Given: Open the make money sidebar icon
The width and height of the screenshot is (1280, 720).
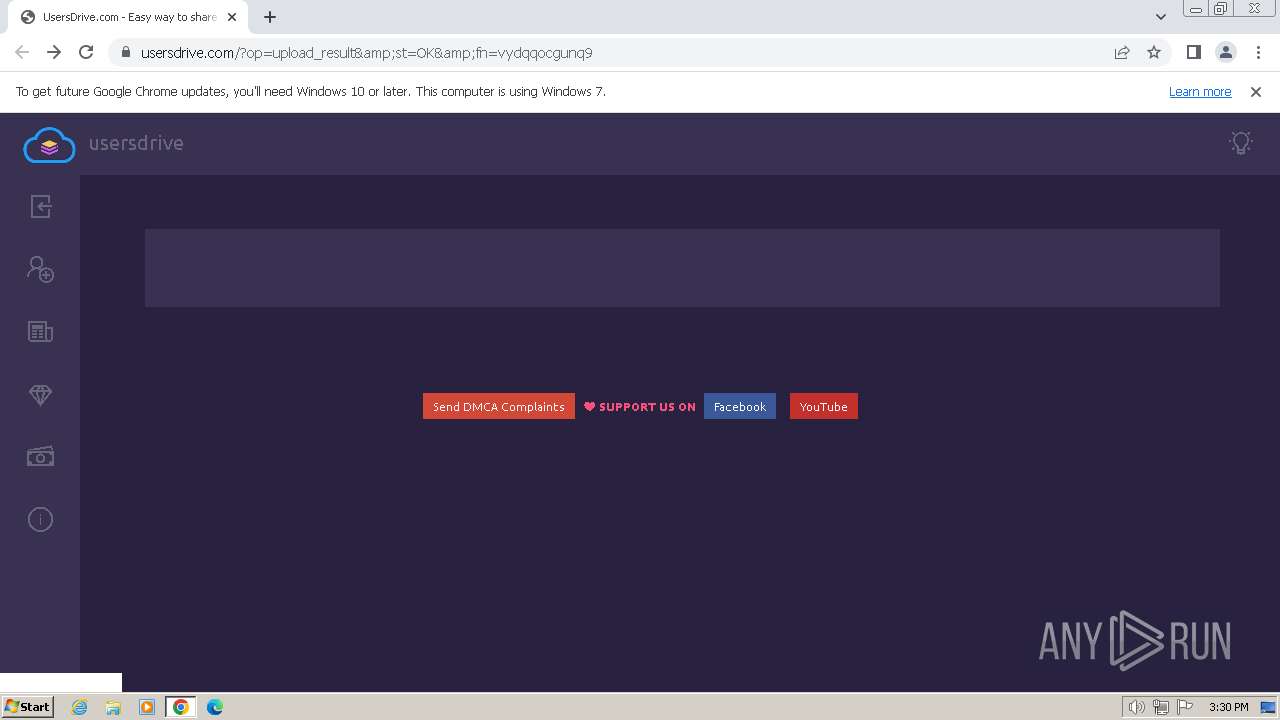Looking at the screenshot, I should point(40,457).
